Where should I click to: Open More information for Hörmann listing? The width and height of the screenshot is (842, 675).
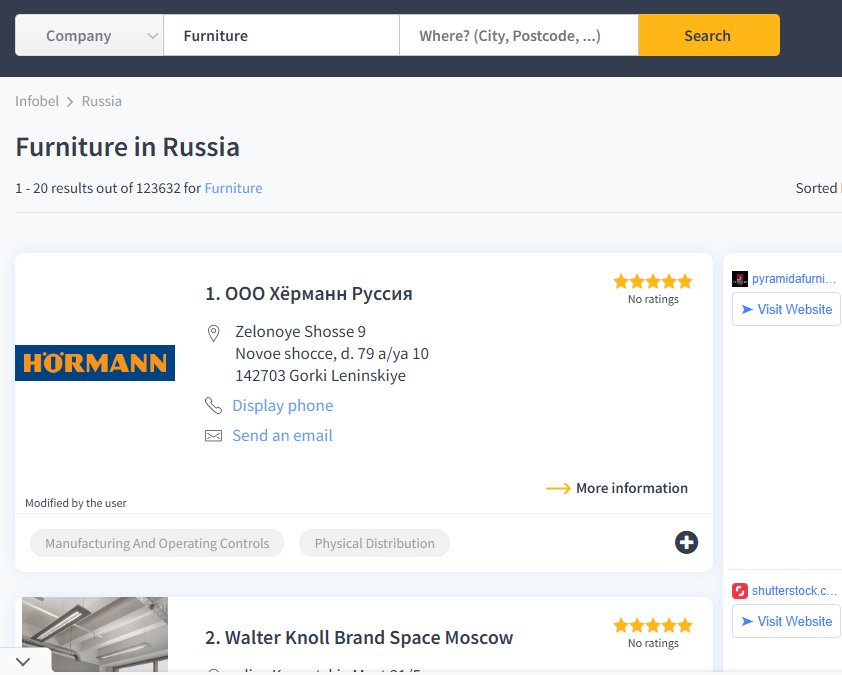click(x=632, y=488)
